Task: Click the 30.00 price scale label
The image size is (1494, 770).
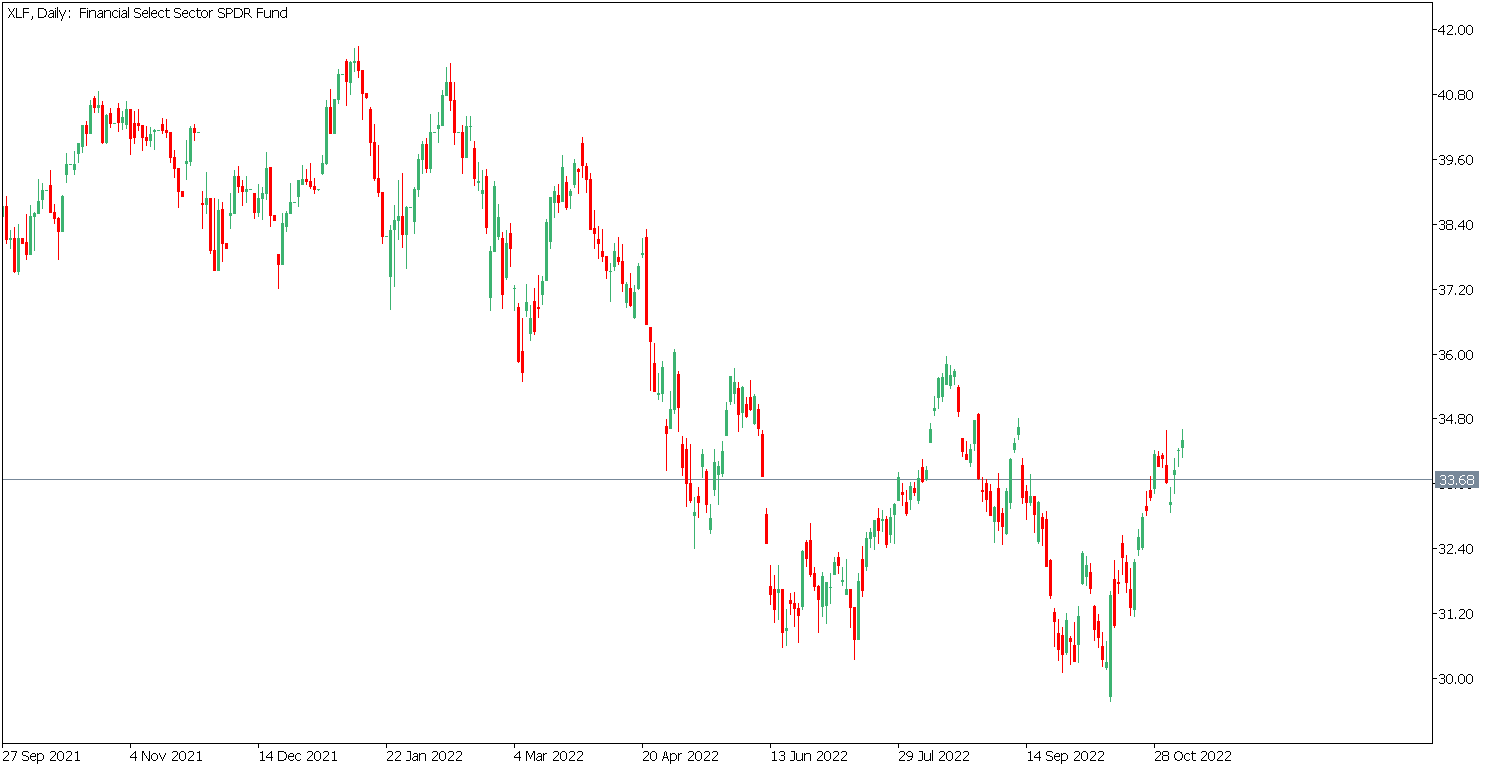Action: pos(1455,679)
